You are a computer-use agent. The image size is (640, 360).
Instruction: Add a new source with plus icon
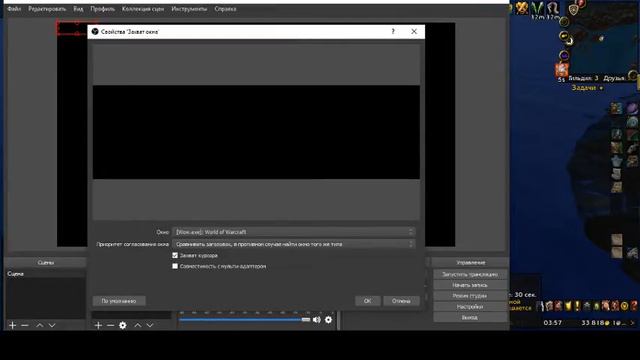98,325
